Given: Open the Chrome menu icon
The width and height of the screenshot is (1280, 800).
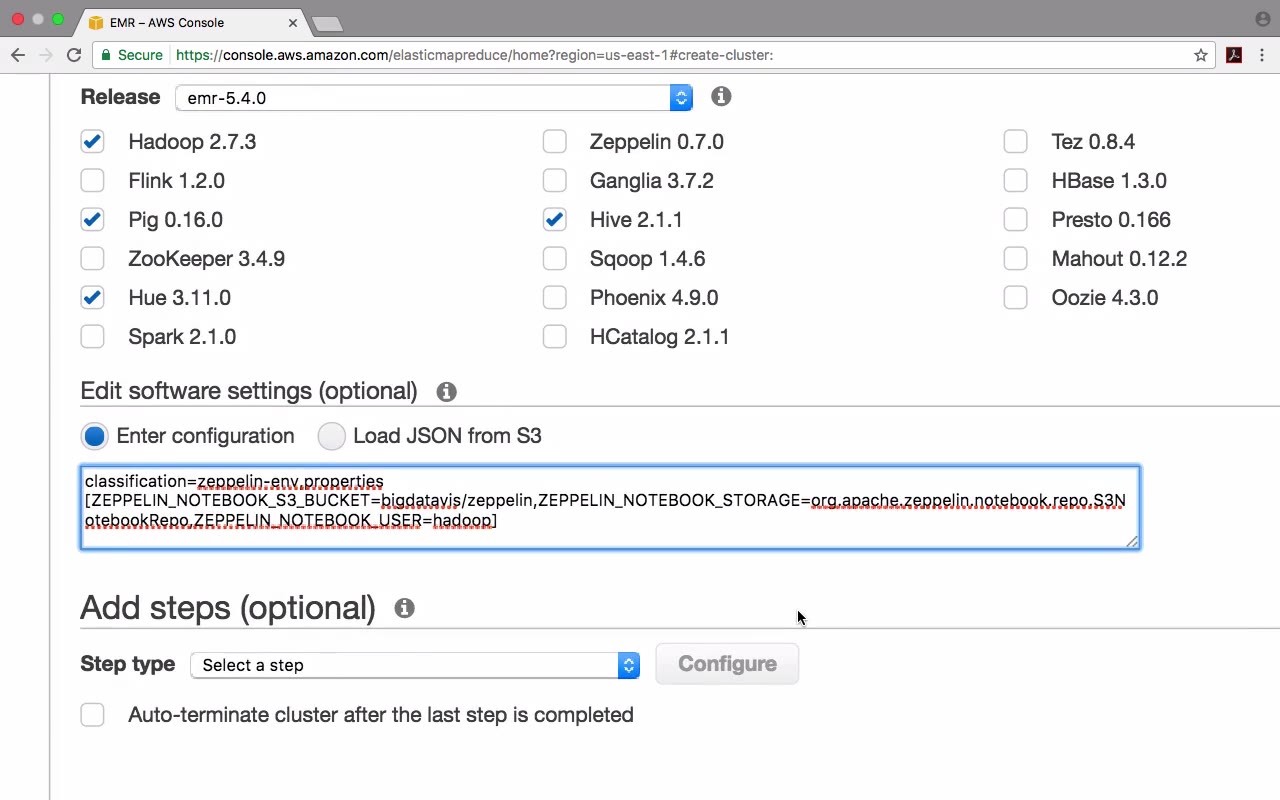Looking at the screenshot, I should (x=1263, y=55).
